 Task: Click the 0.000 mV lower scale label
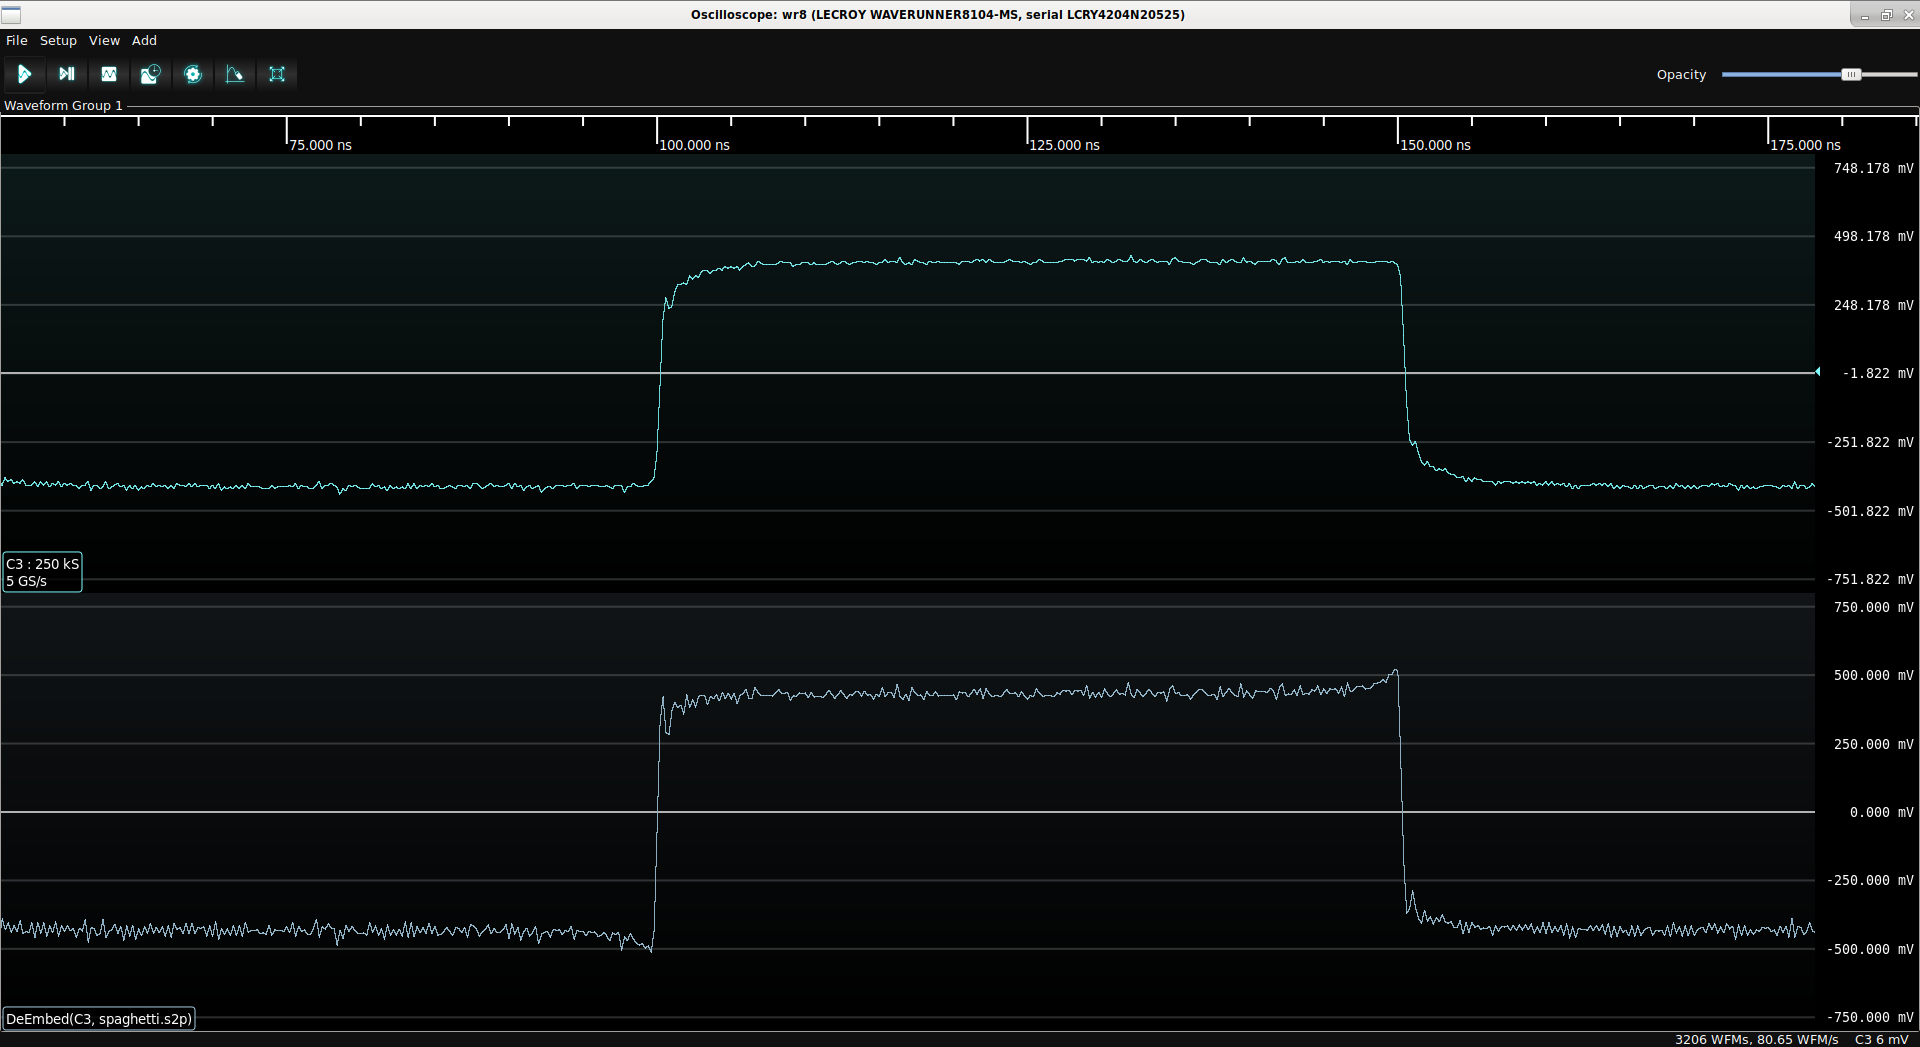[1881, 812]
